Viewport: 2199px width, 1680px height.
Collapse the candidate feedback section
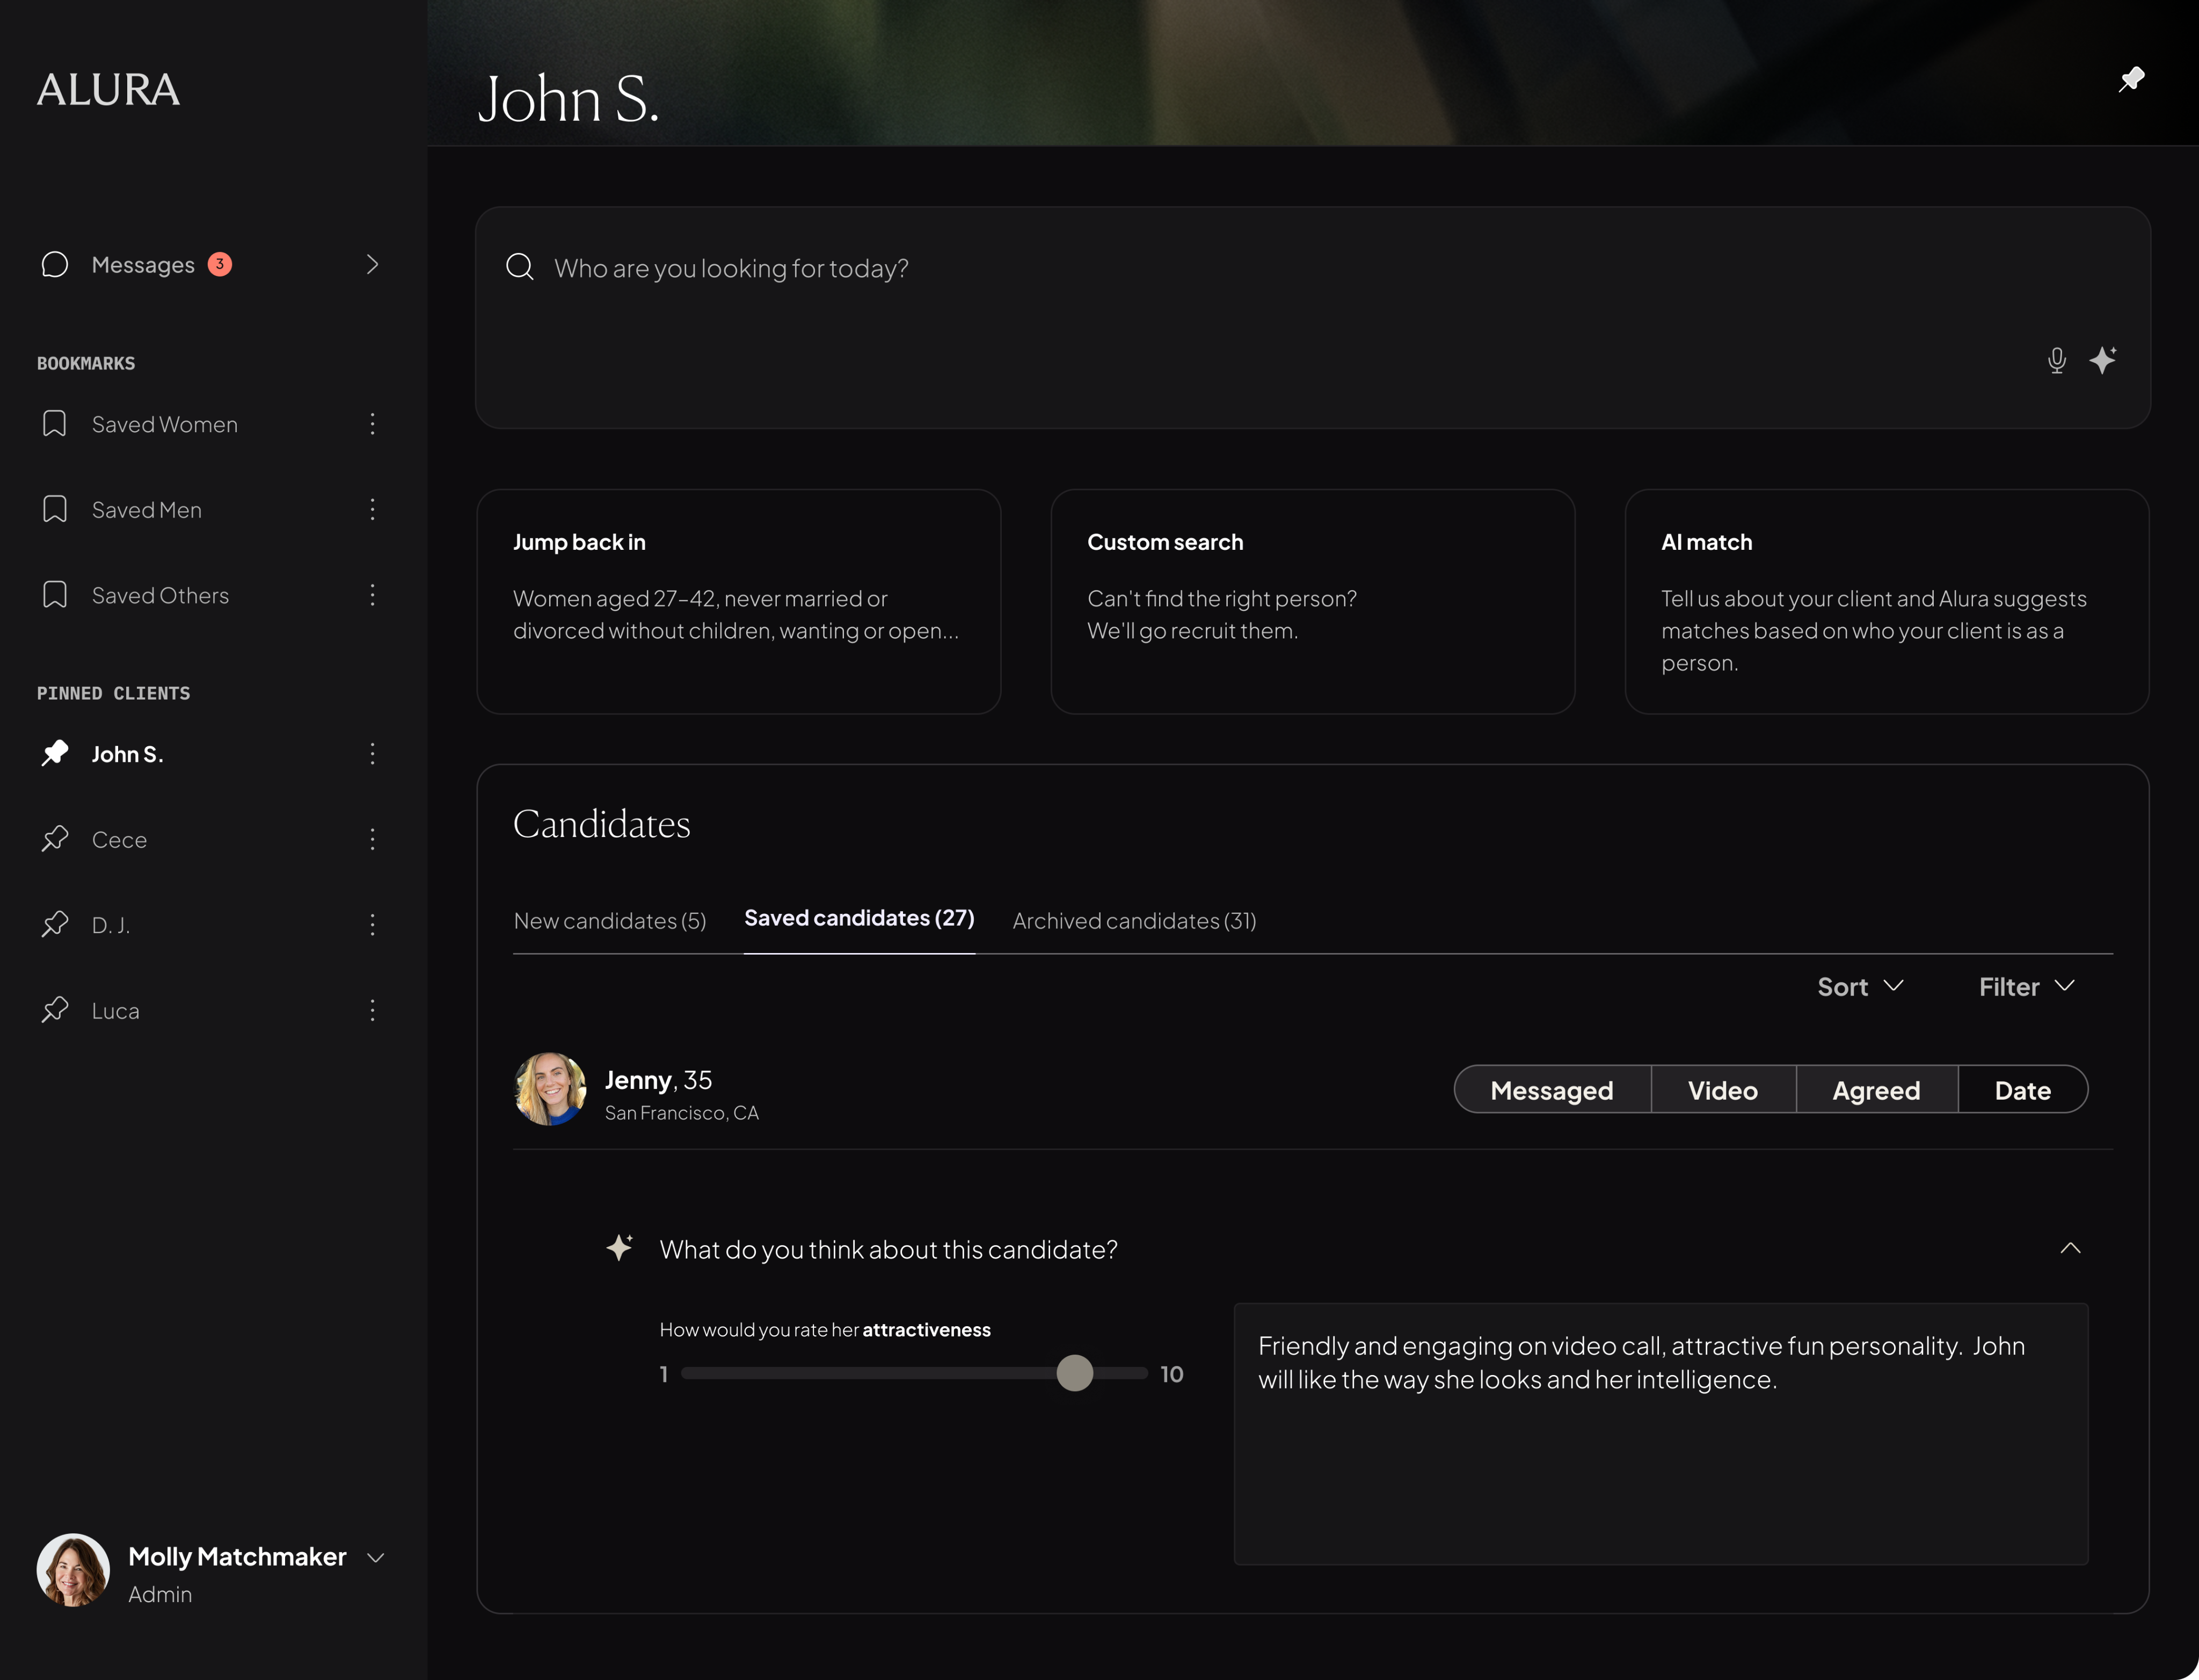pos(2070,1248)
